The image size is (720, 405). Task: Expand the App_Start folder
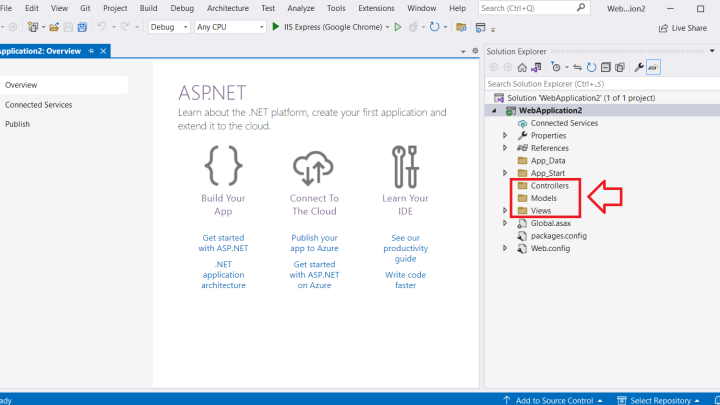[505, 173]
